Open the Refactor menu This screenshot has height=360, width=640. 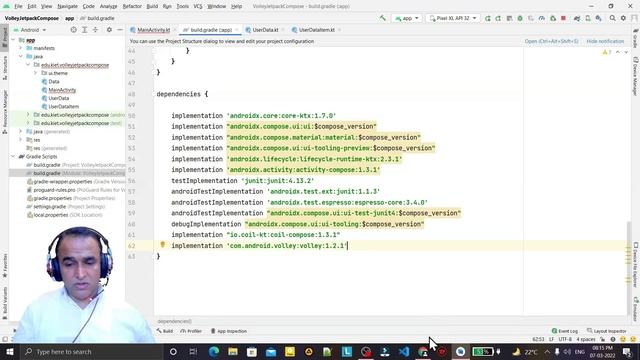[x=132, y=6]
